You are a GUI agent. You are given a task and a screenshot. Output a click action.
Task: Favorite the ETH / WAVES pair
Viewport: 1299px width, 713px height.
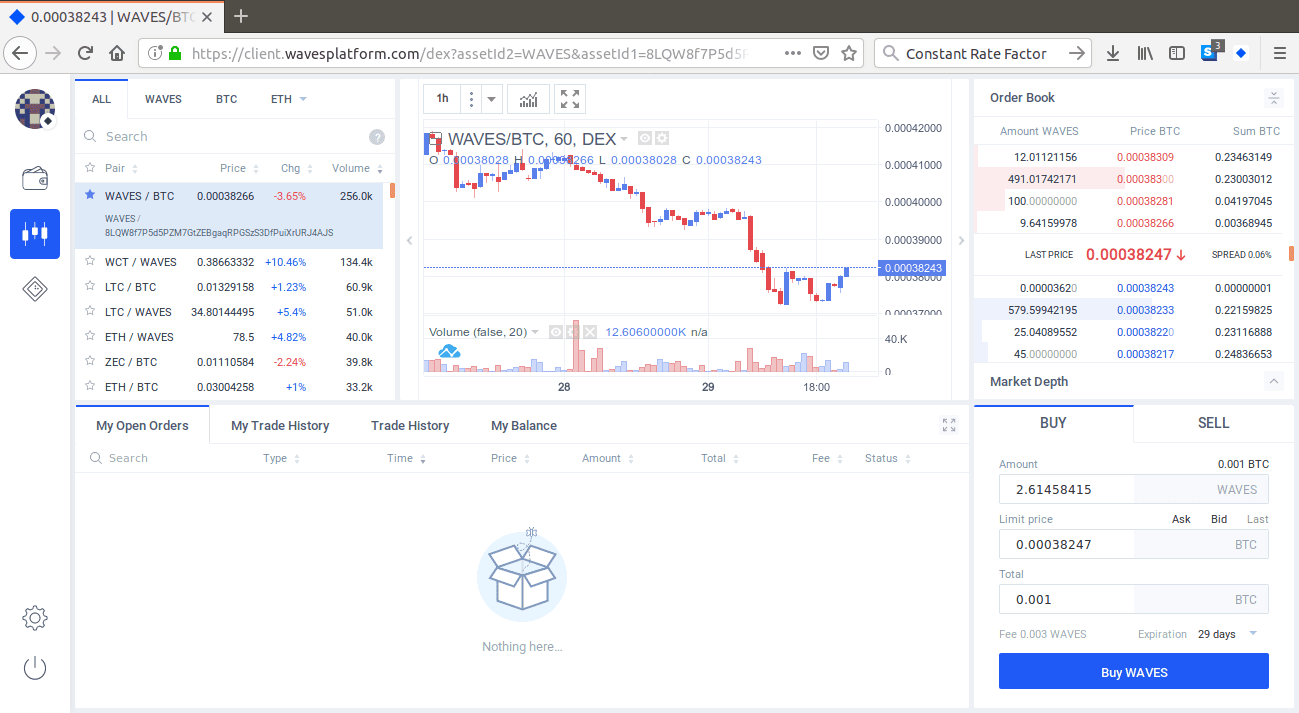[90, 337]
